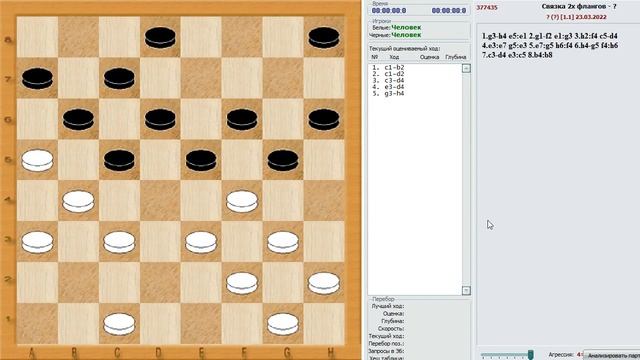Click the move list scroll-down arrow
The width and height of the screenshot is (640, 360).
[x=466, y=290]
